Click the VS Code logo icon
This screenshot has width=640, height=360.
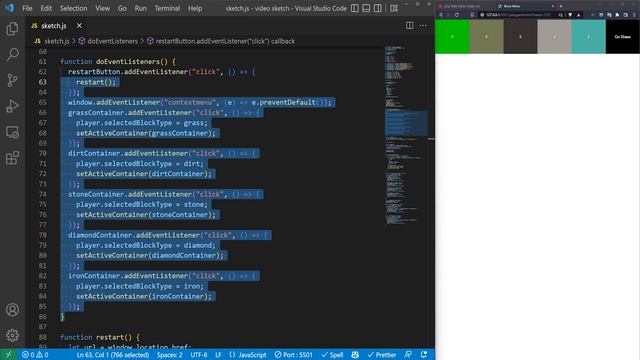(9, 8)
